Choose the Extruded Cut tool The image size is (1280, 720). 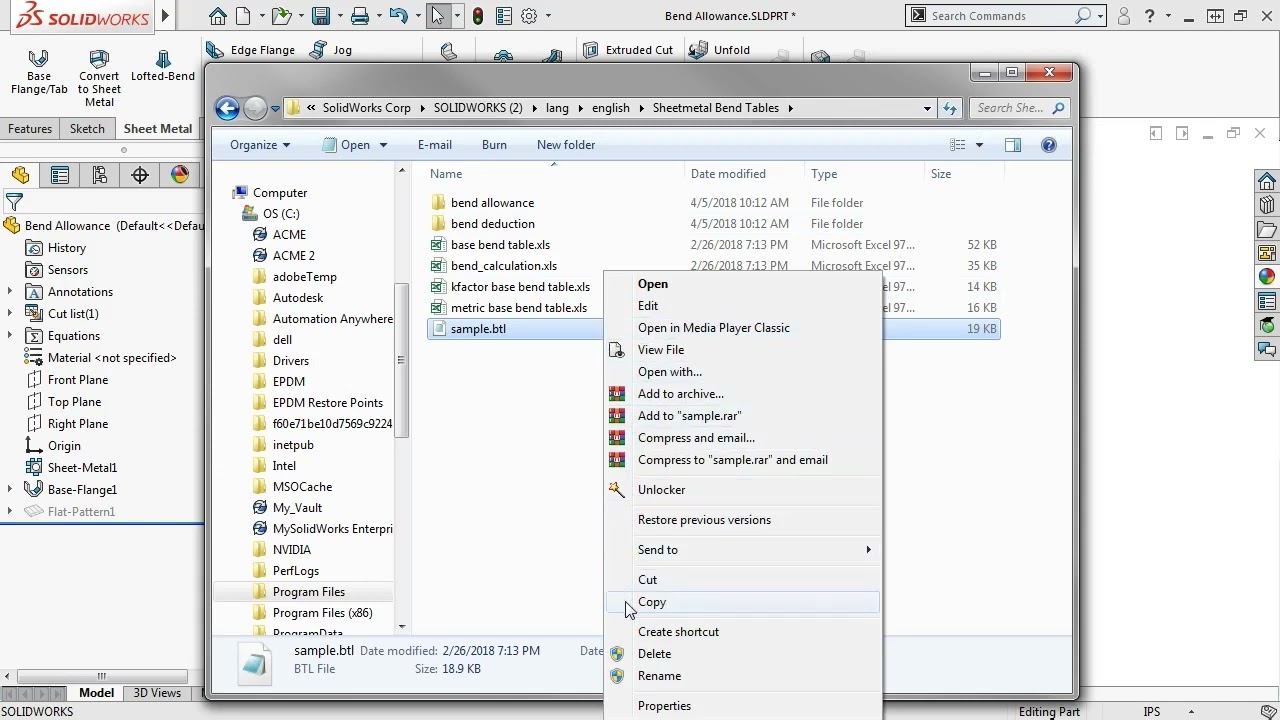[628, 50]
